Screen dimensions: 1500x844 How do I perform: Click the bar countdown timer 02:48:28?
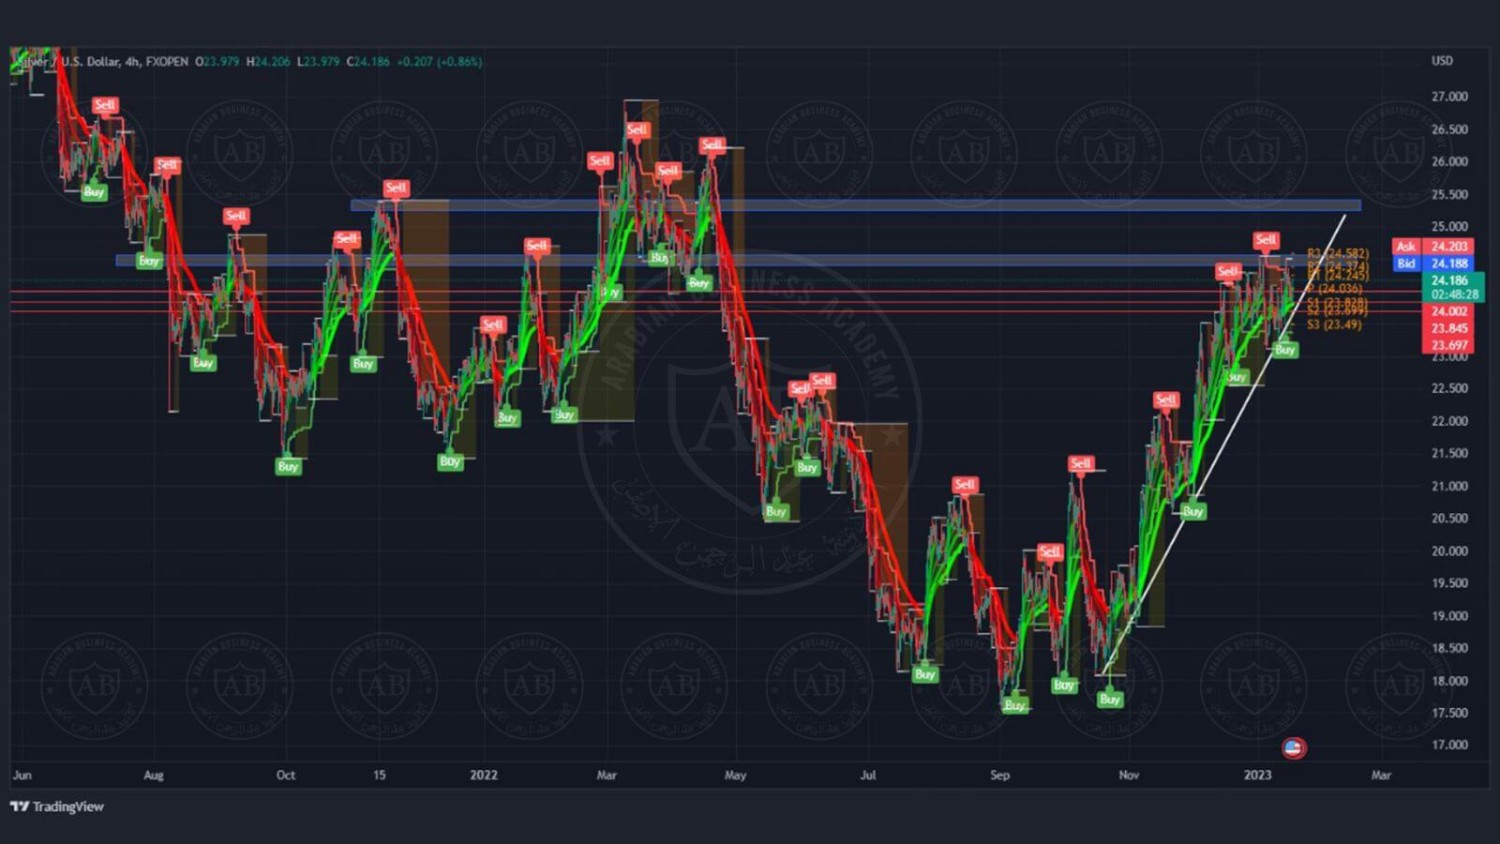point(1454,295)
